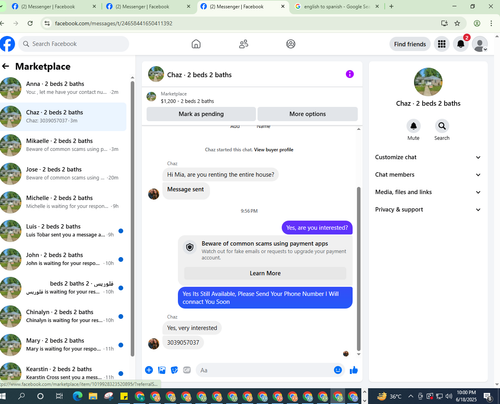Open the View buyer profile link
This screenshot has width=500, height=404.
(x=273, y=150)
